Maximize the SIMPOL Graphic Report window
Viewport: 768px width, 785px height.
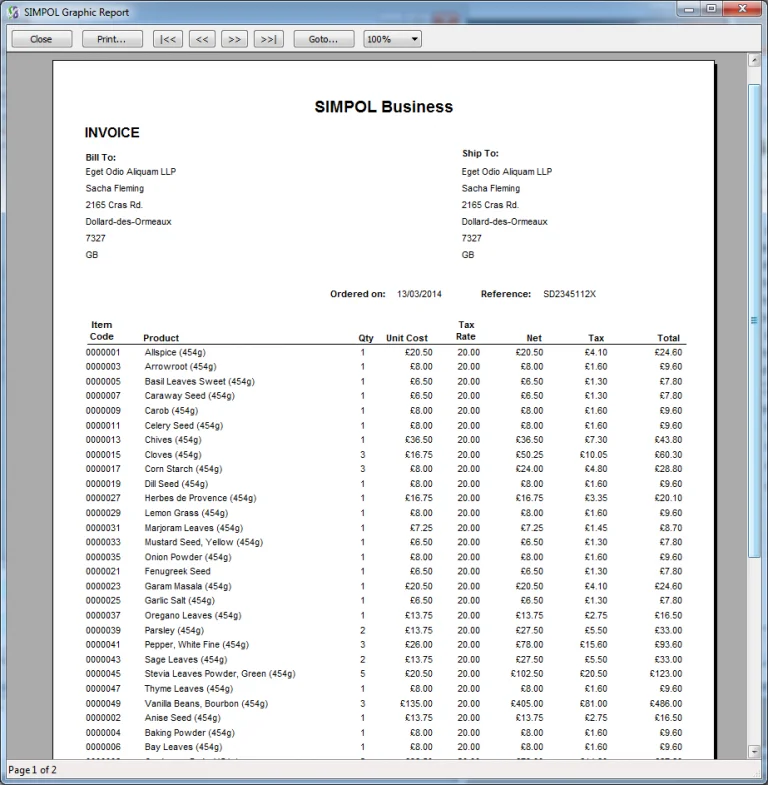[x=711, y=9]
